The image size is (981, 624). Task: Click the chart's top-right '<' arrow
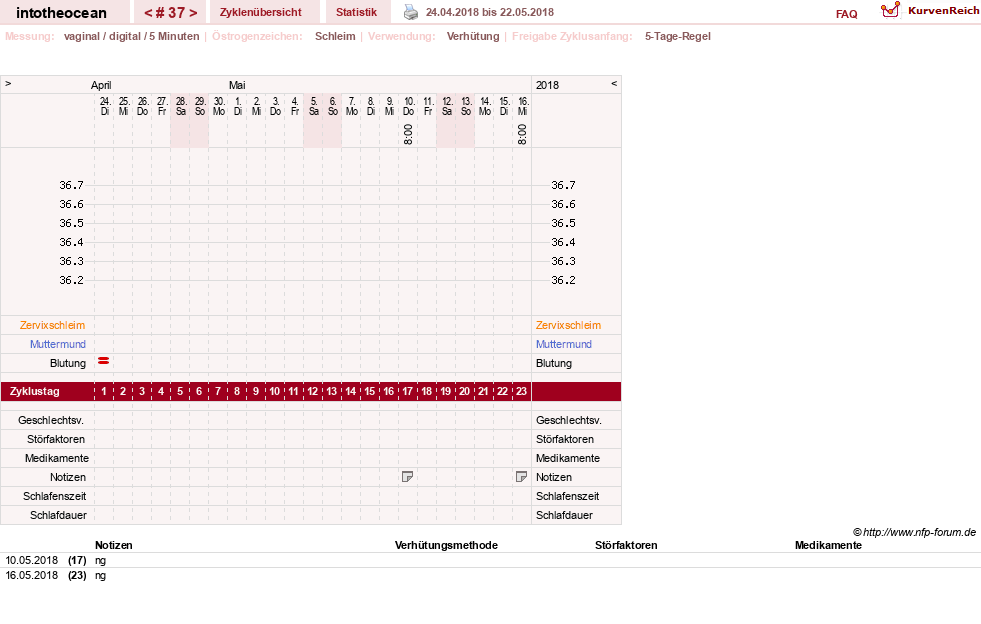click(x=614, y=83)
